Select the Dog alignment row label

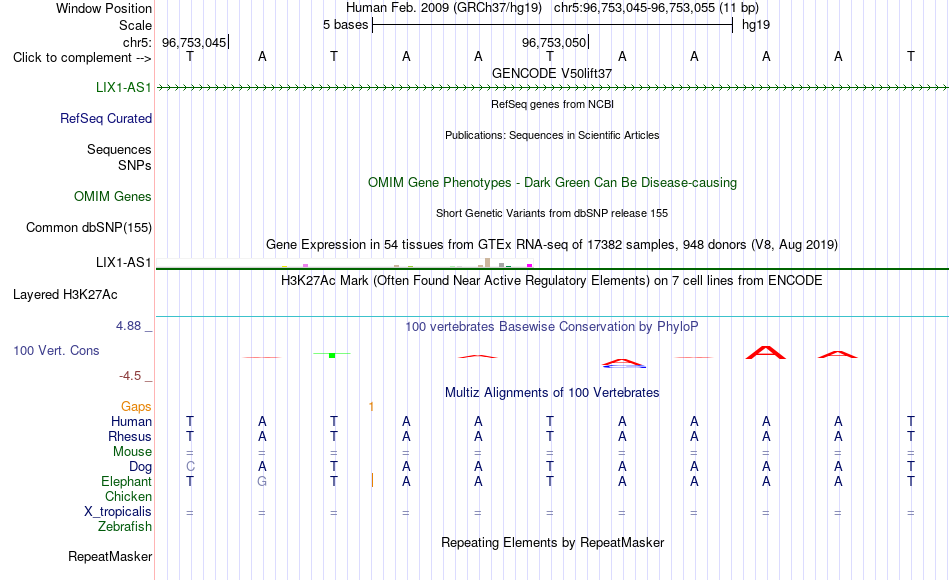click(141, 467)
